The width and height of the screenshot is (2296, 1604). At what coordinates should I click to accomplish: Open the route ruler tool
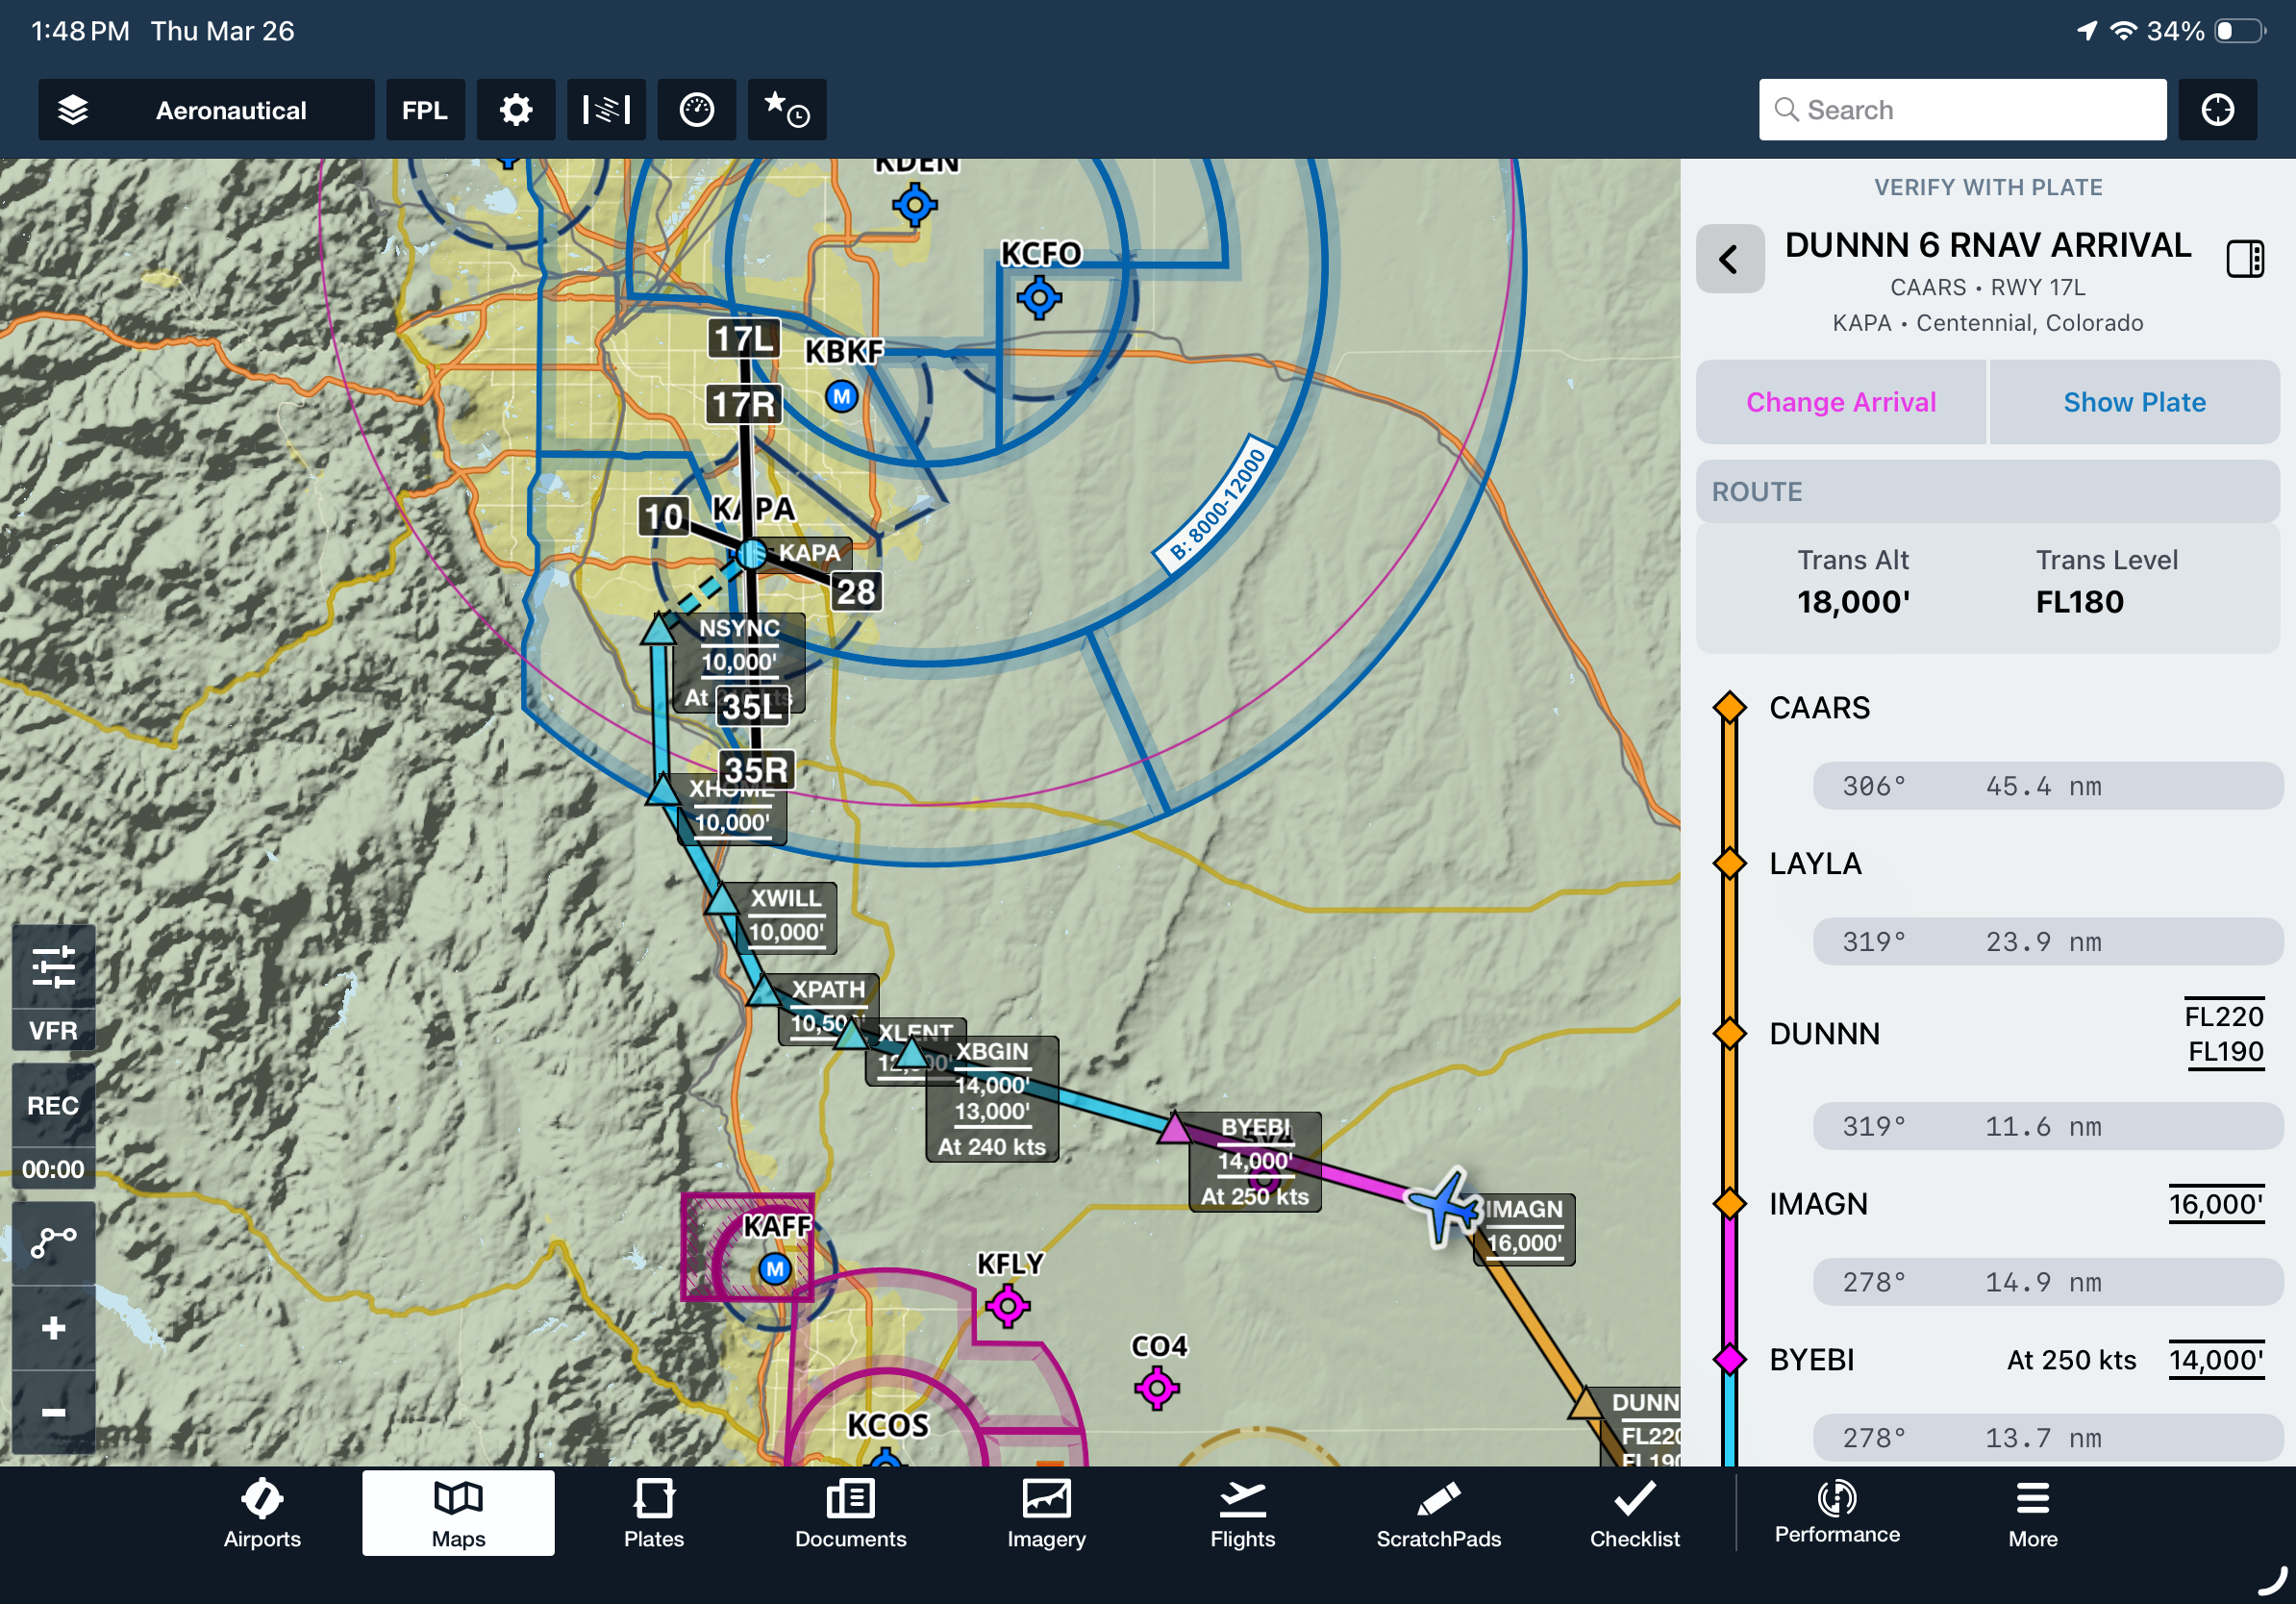point(53,1243)
